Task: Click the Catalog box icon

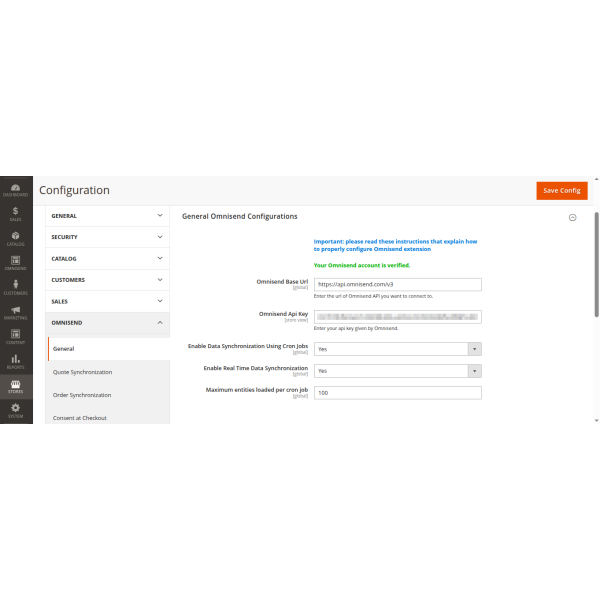Action: [16, 238]
